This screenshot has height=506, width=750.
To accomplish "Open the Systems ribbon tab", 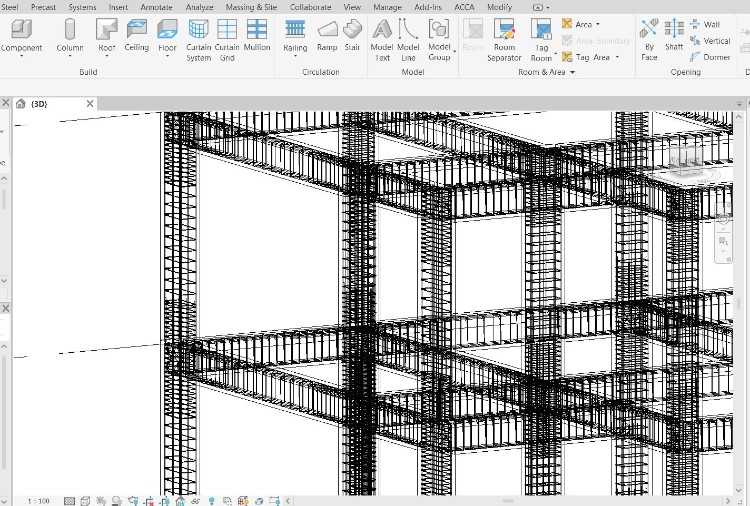I will [82, 7].
